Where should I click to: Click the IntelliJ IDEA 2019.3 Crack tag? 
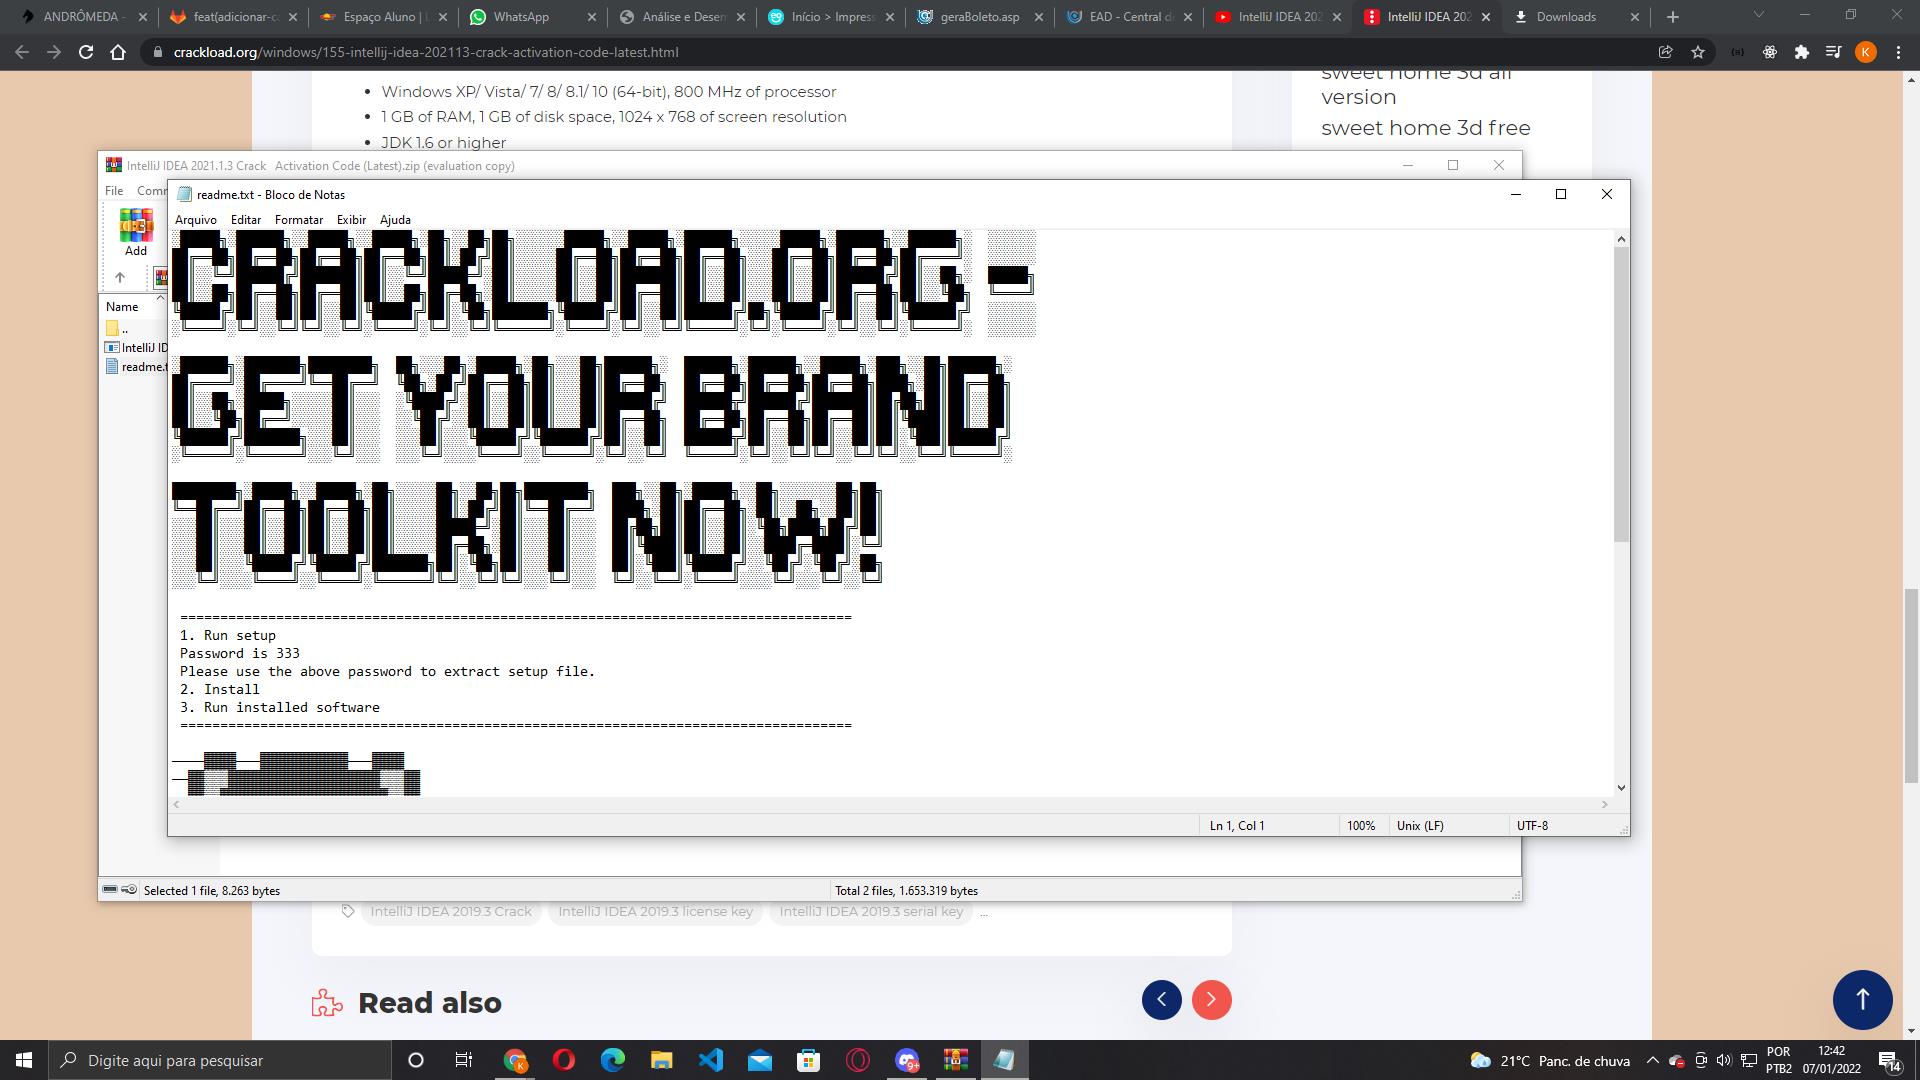(451, 911)
